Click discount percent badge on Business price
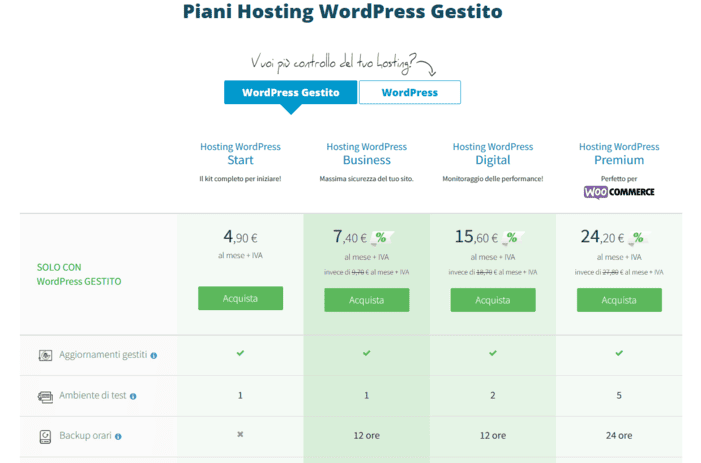Viewport: 701px width, 463px height. pos(382,239)
